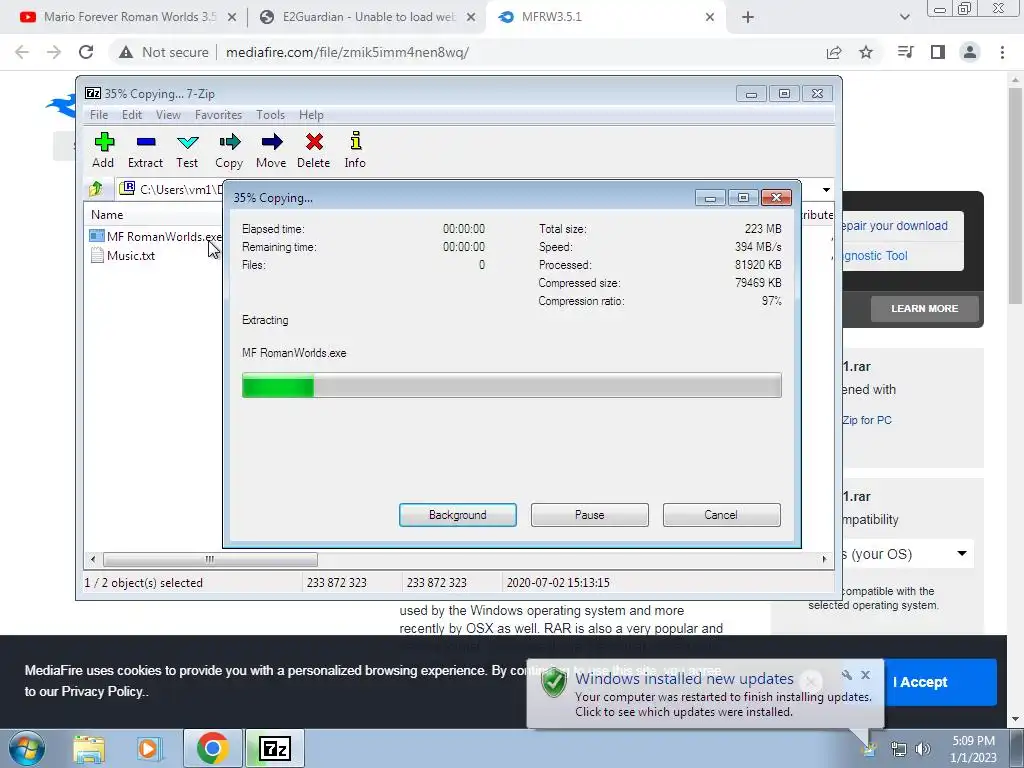Open Chrome side panel icon

click(x=938, y=52)
